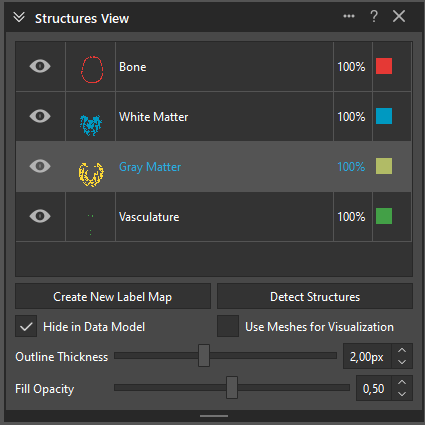This screenshot has width=425, height=425.
Task: Select the Bone structure name
Action: [x=133, y=67]
